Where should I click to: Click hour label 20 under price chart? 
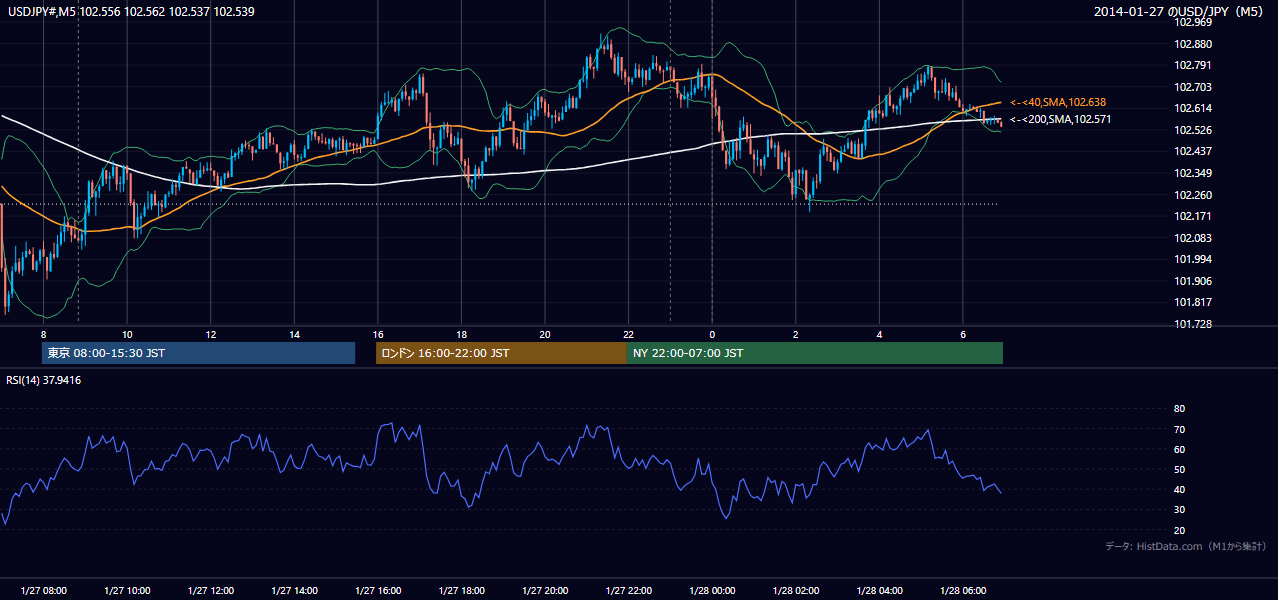click(545, 334)
